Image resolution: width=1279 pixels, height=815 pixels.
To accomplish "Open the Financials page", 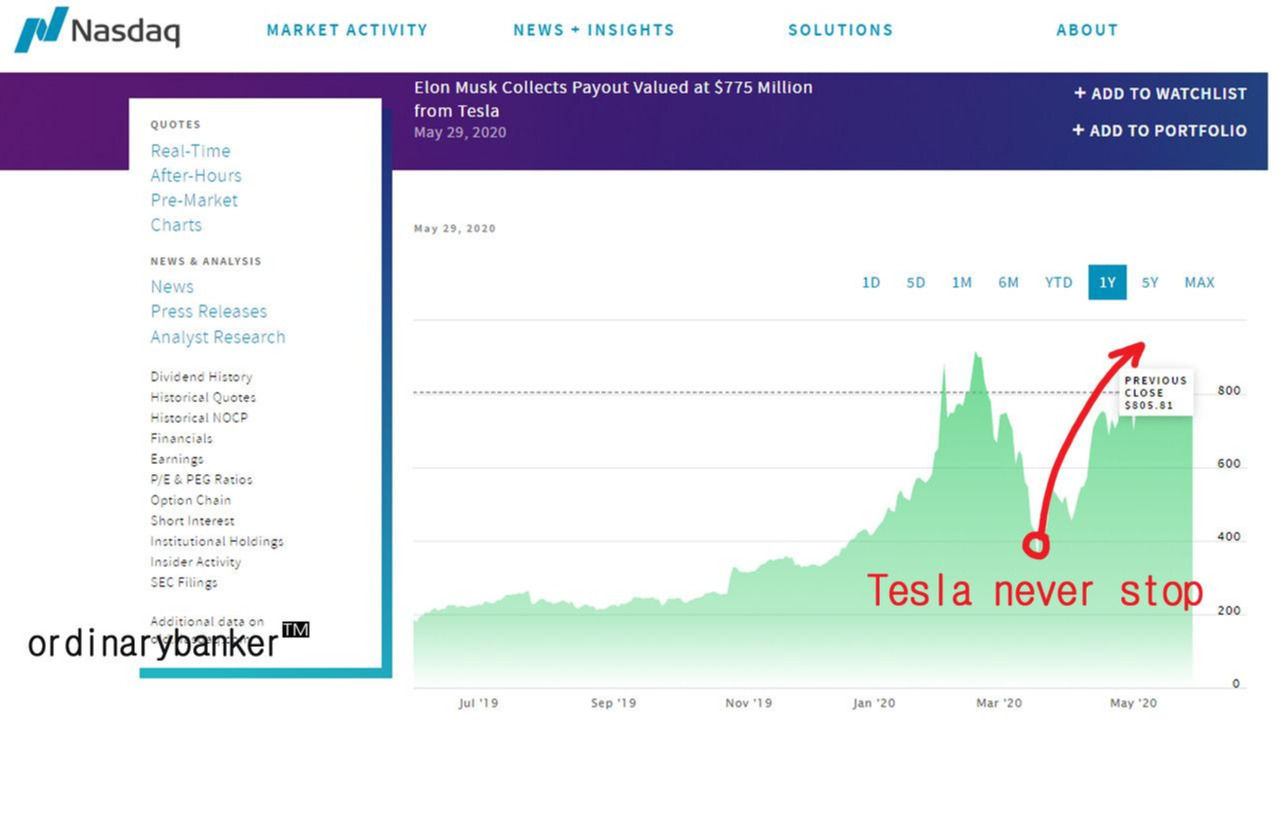I will [x=181, y=438].
